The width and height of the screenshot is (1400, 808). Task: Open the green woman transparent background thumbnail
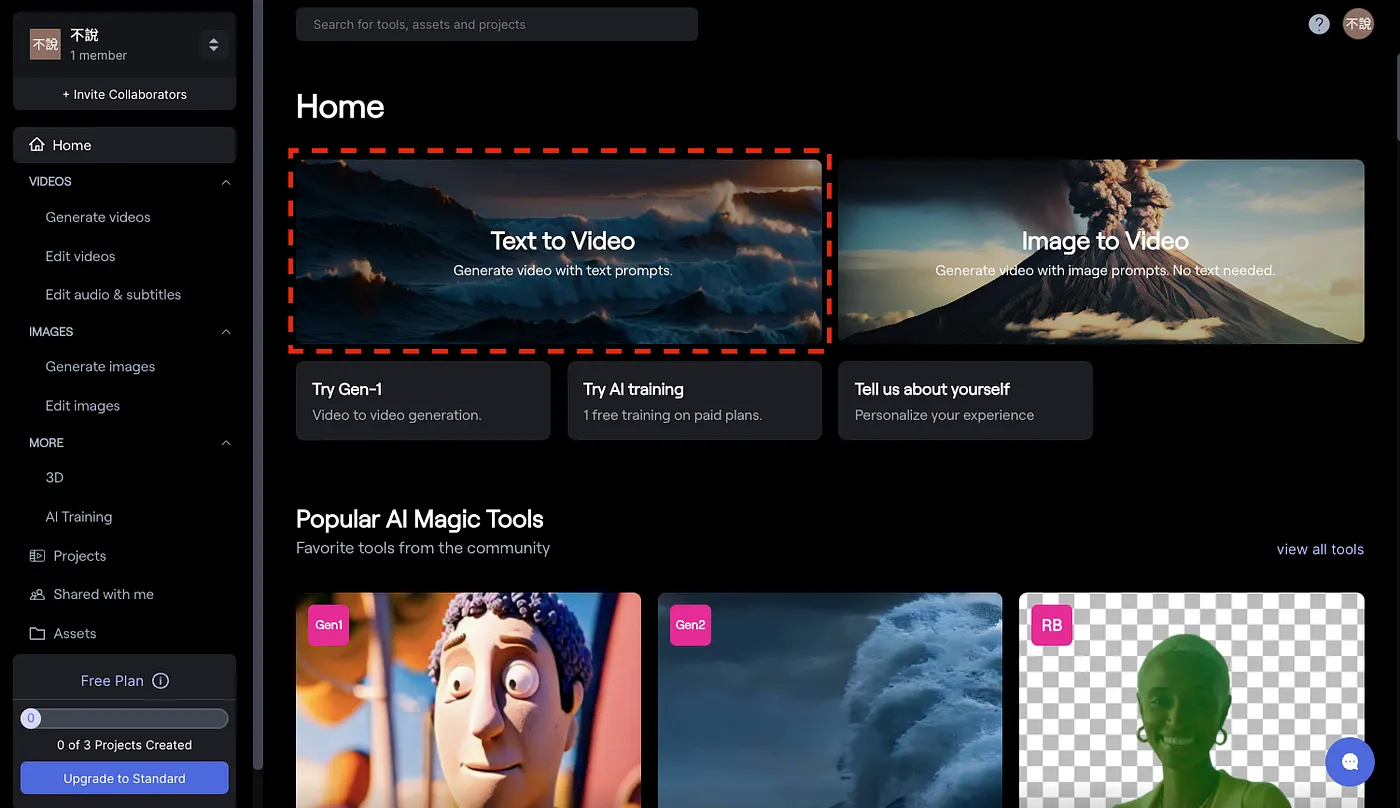coord(1192,700)
